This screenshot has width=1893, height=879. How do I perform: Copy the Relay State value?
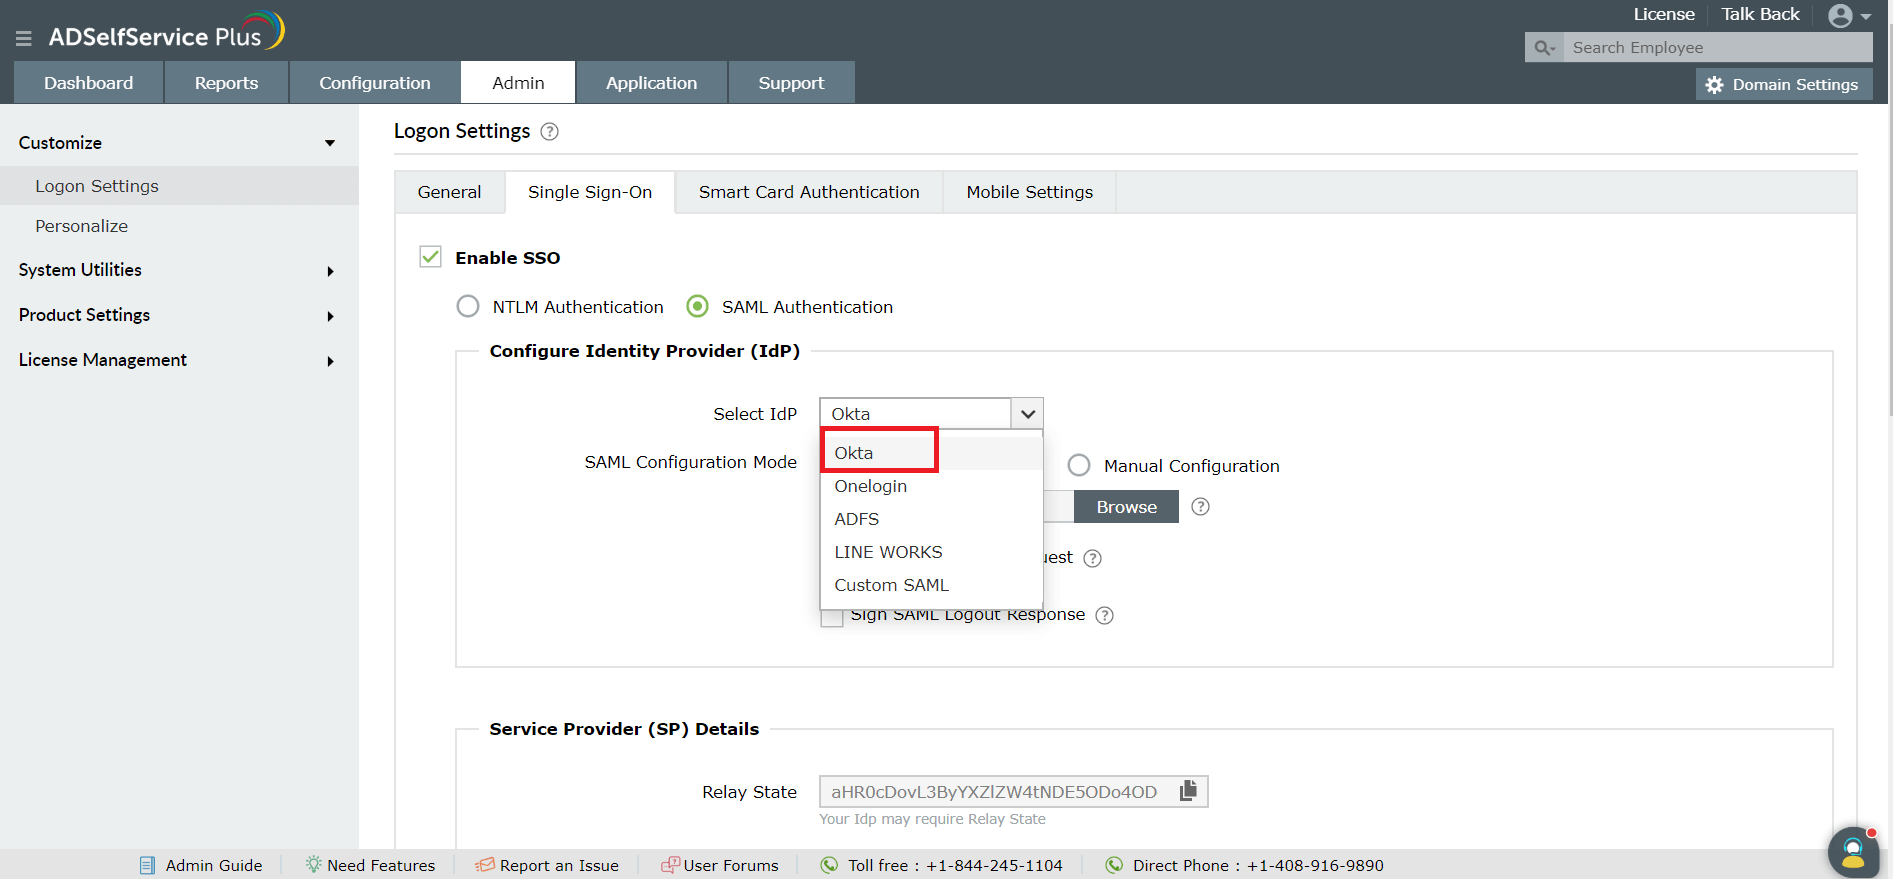point(1188,791)
